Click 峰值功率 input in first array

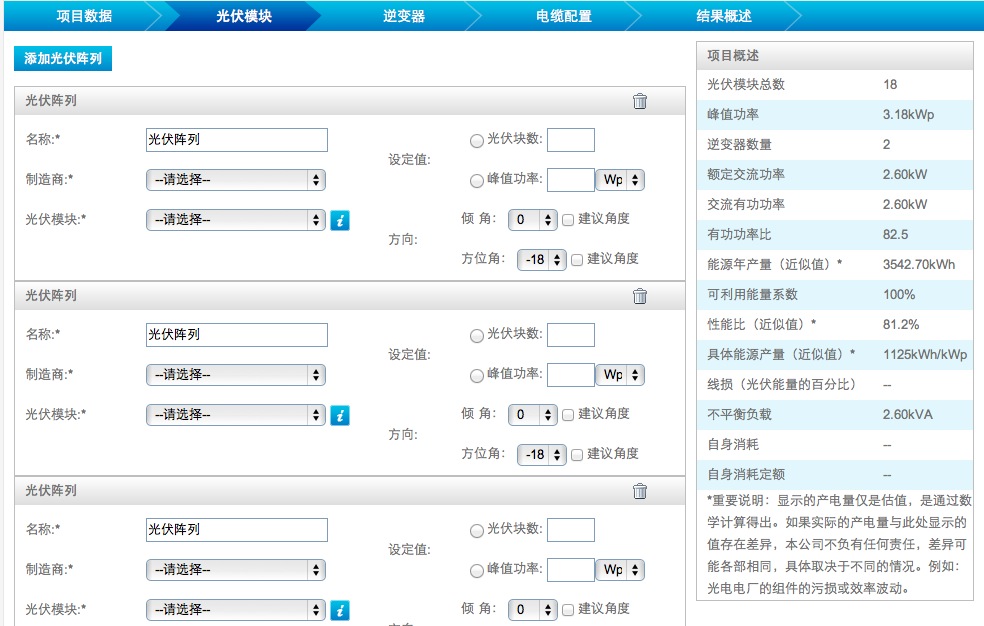tap(570, 180)
